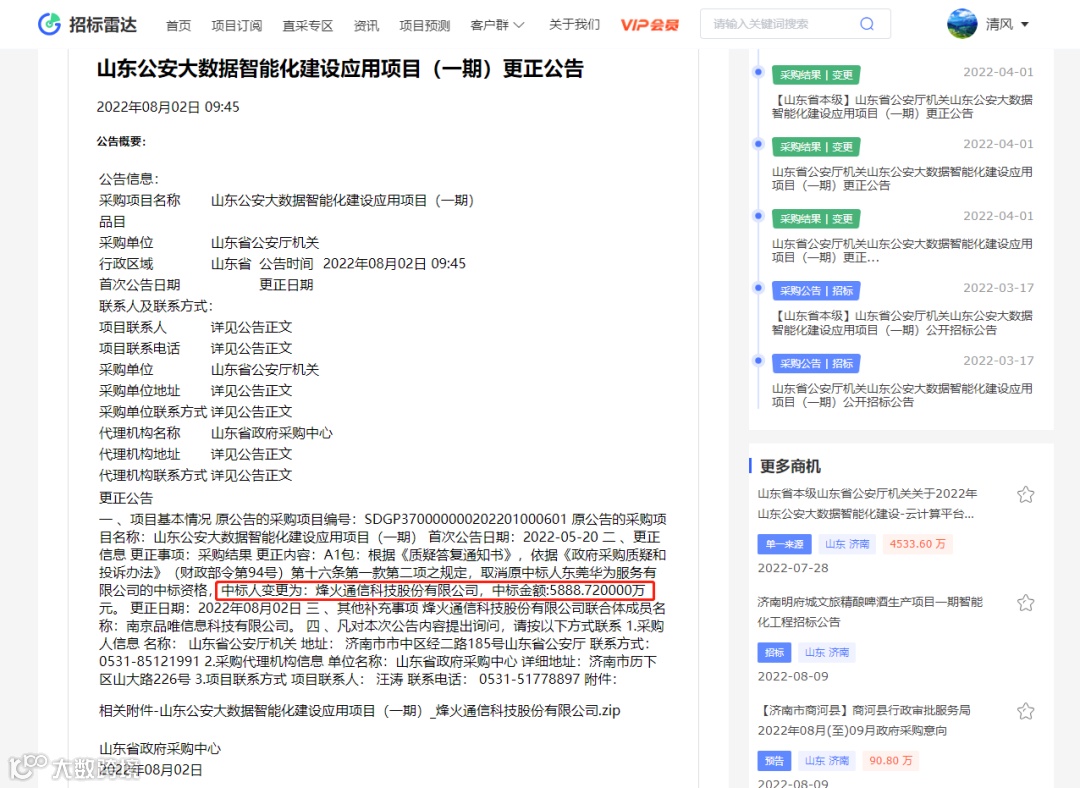
Task: Click the 山东 济南 tag beside 单一来源
Action: point(847,544)
